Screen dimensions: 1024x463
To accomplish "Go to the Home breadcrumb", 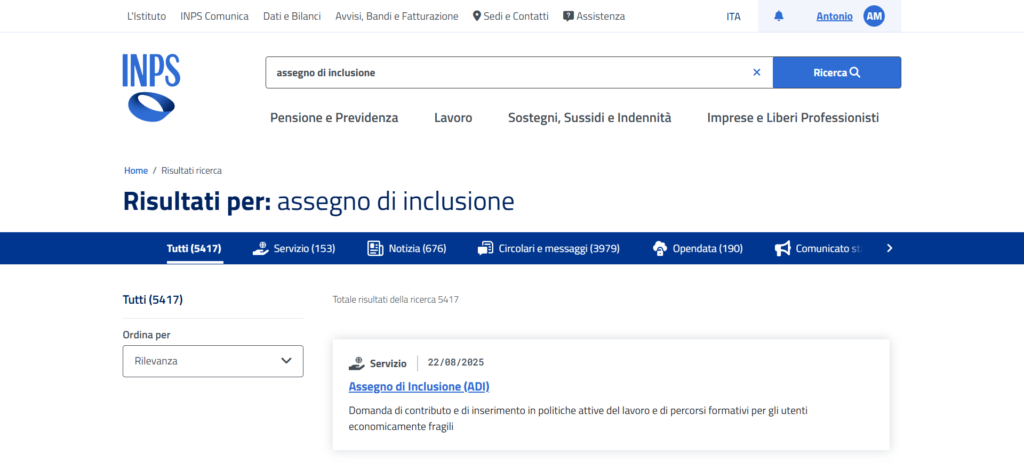I will click(136, 170).
